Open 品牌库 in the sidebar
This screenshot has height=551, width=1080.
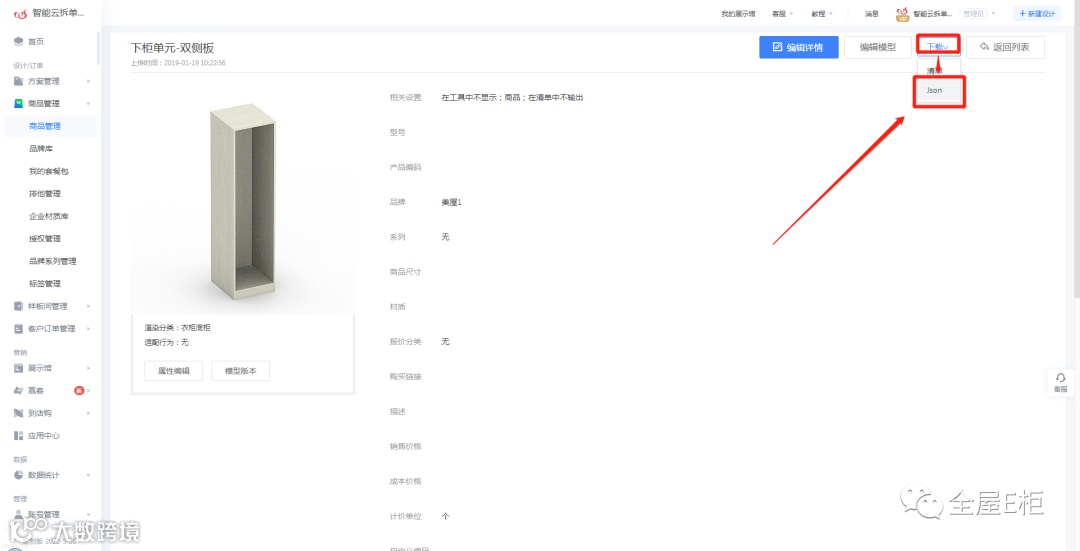(41, 149)
